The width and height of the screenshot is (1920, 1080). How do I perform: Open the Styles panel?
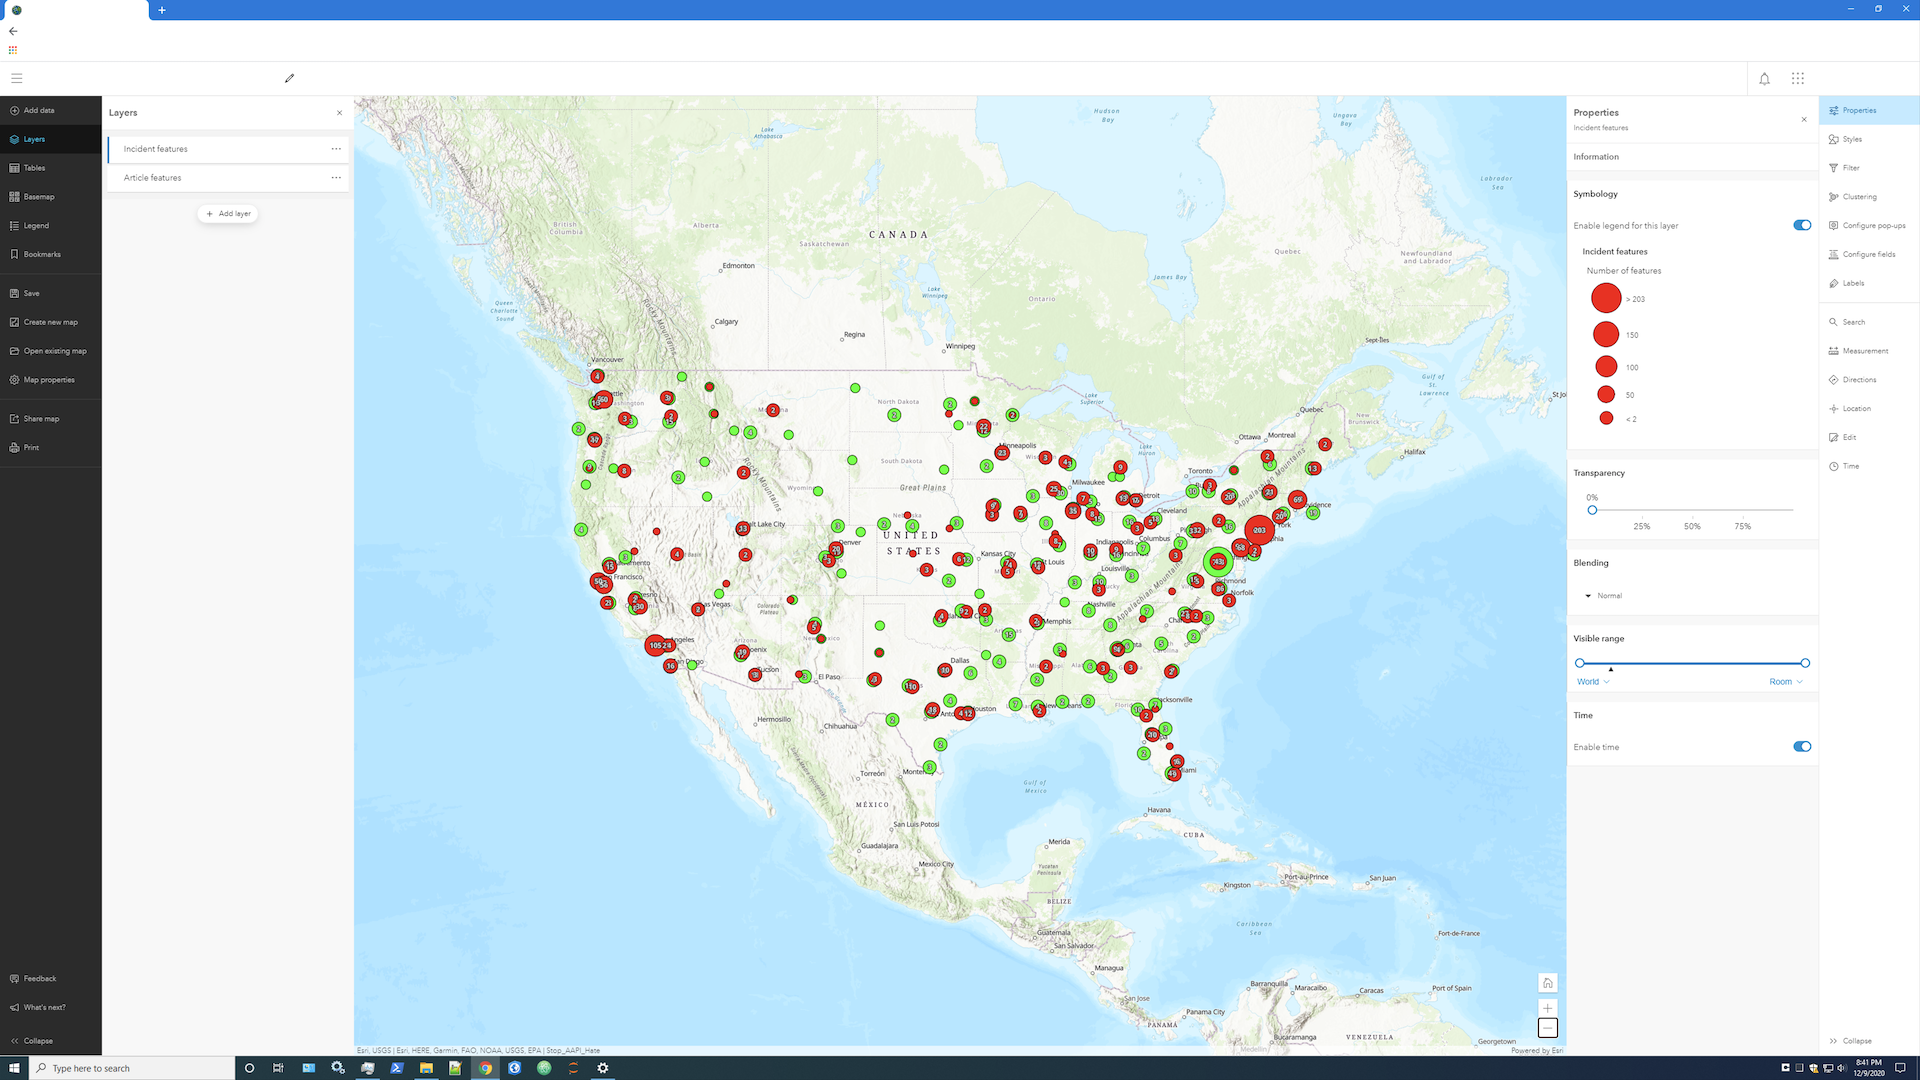(x=1852, y=139)
